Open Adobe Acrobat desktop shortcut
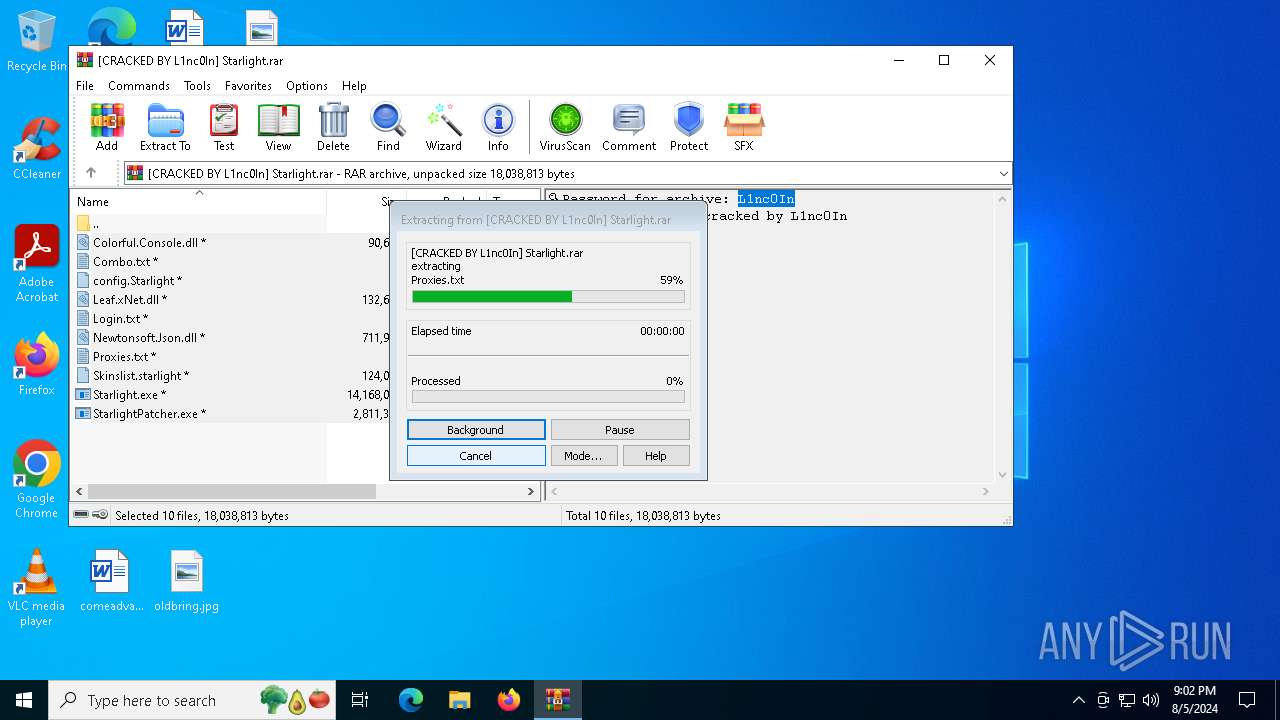 point(37,264)
